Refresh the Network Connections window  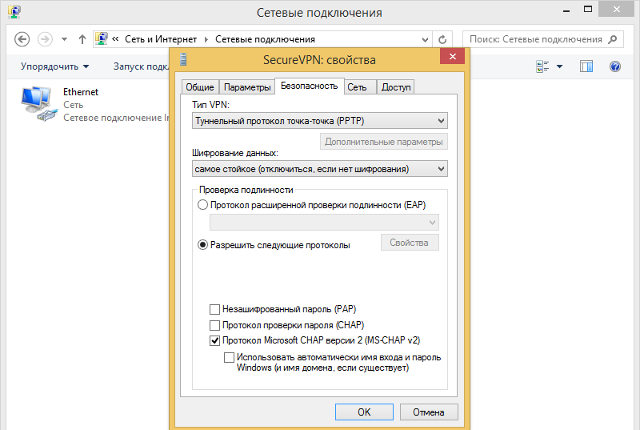(442, 40)
